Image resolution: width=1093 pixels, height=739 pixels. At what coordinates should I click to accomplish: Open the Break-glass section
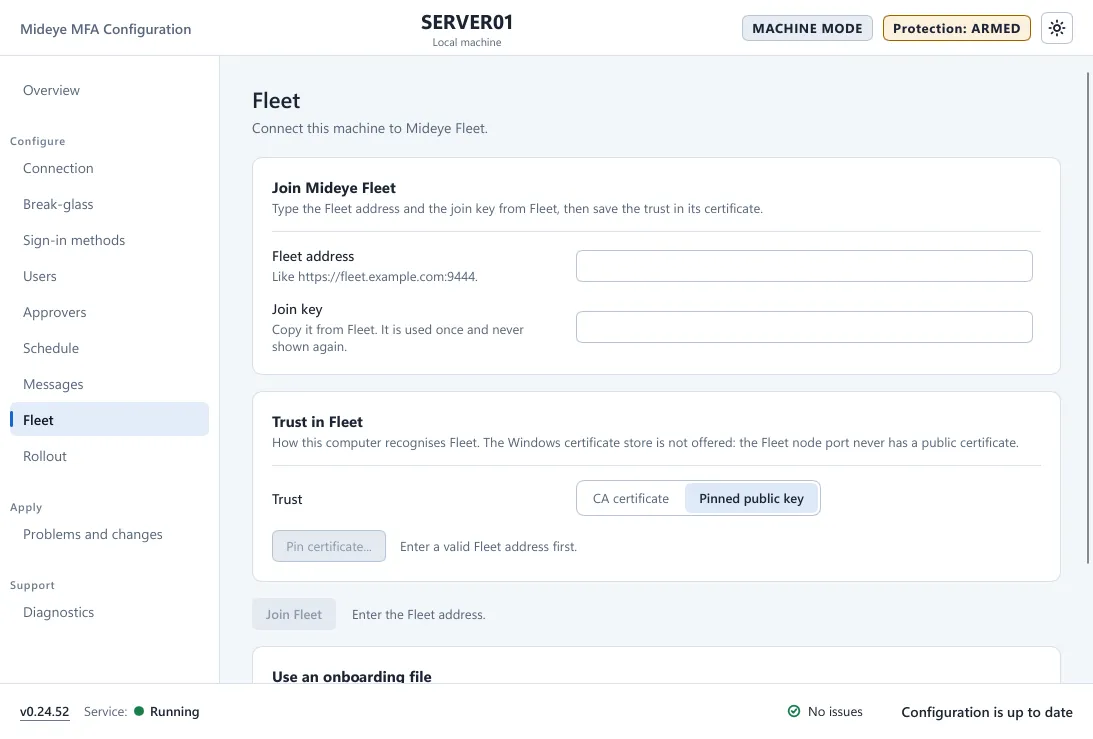coord(58,204)
